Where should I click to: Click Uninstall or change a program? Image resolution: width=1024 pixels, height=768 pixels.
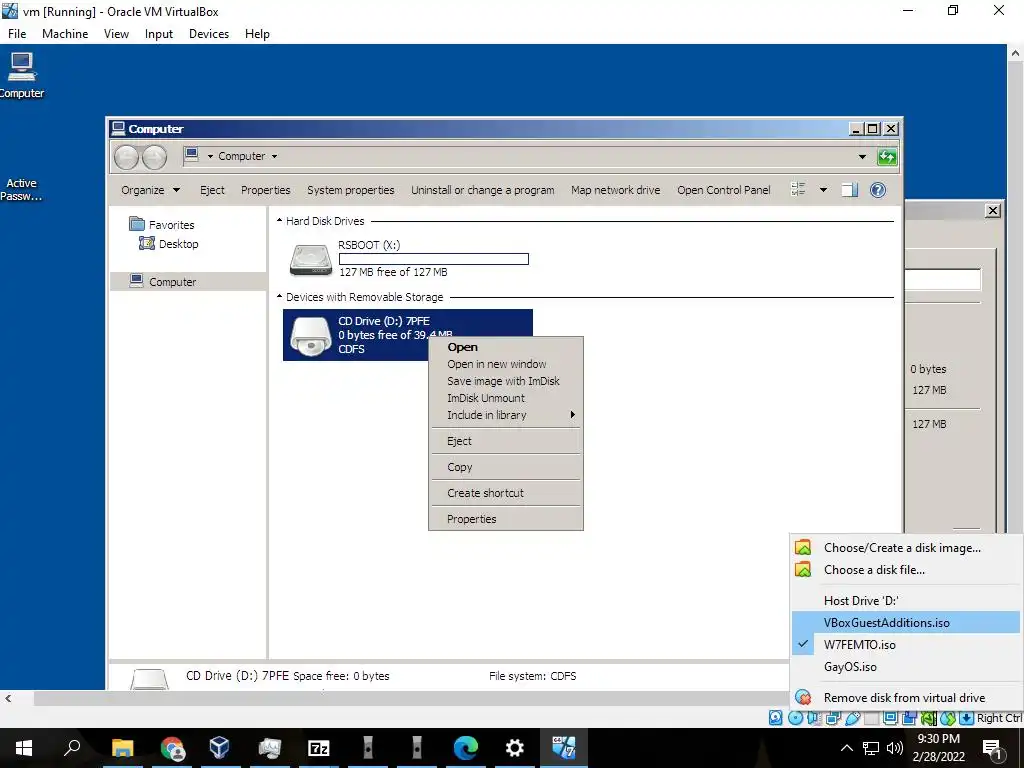483,190
